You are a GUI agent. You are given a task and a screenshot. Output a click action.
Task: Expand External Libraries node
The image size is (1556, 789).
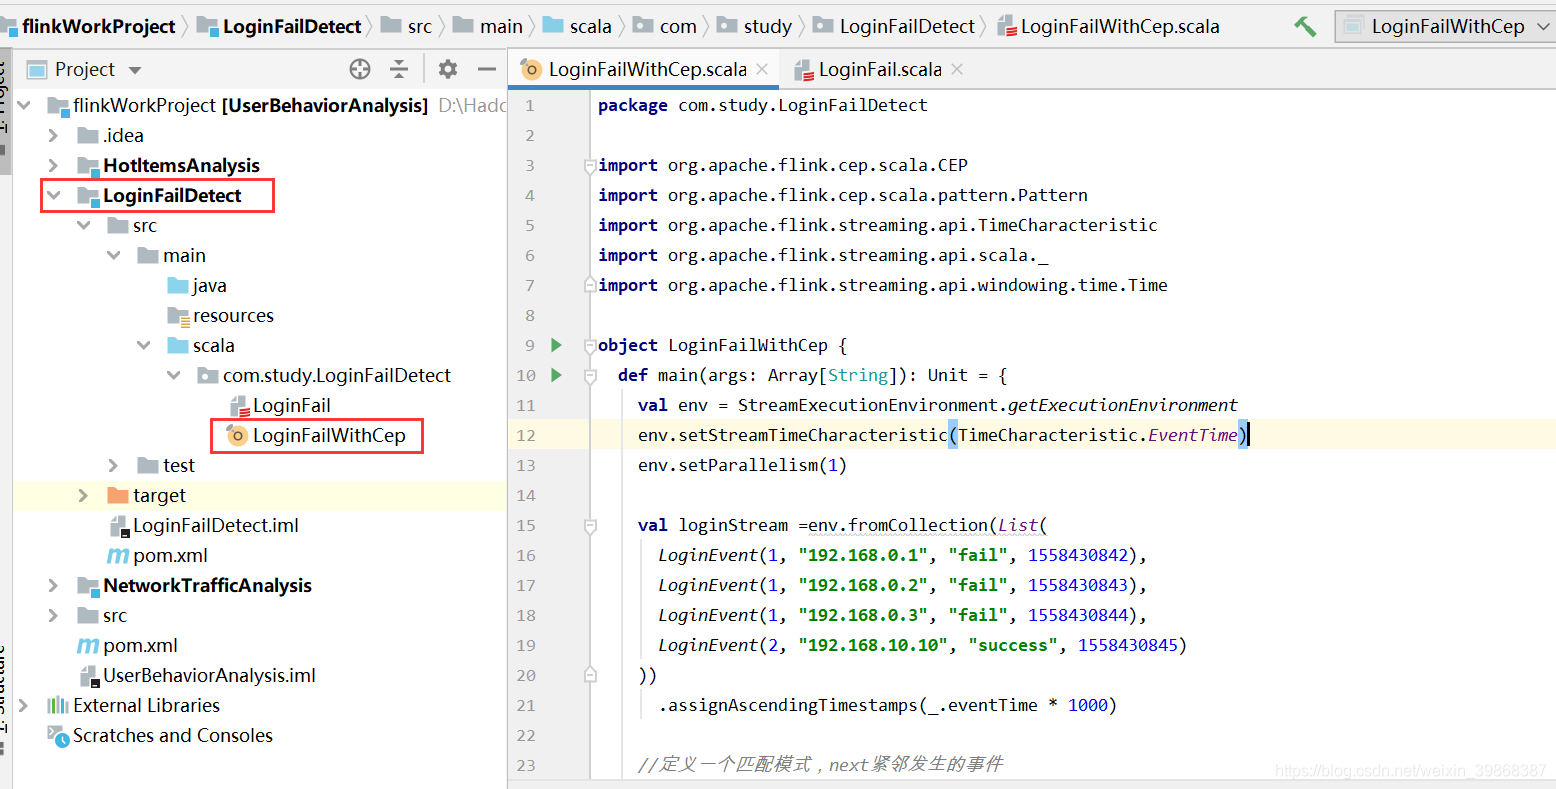[24, 705]
